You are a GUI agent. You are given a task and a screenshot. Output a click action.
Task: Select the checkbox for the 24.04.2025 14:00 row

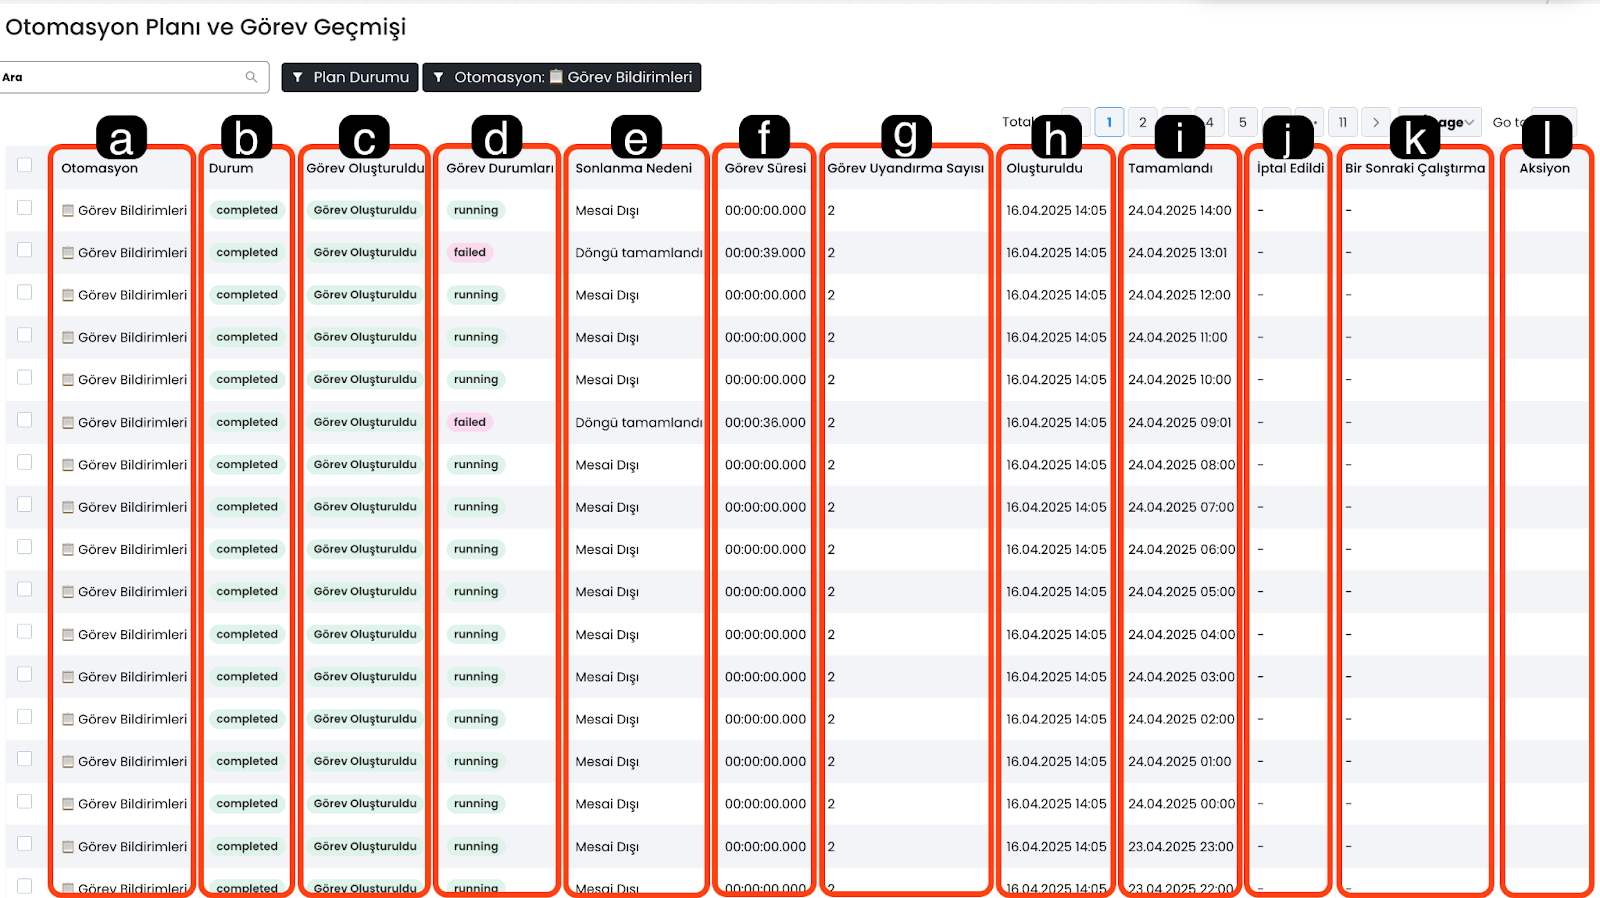click(25, 208)
